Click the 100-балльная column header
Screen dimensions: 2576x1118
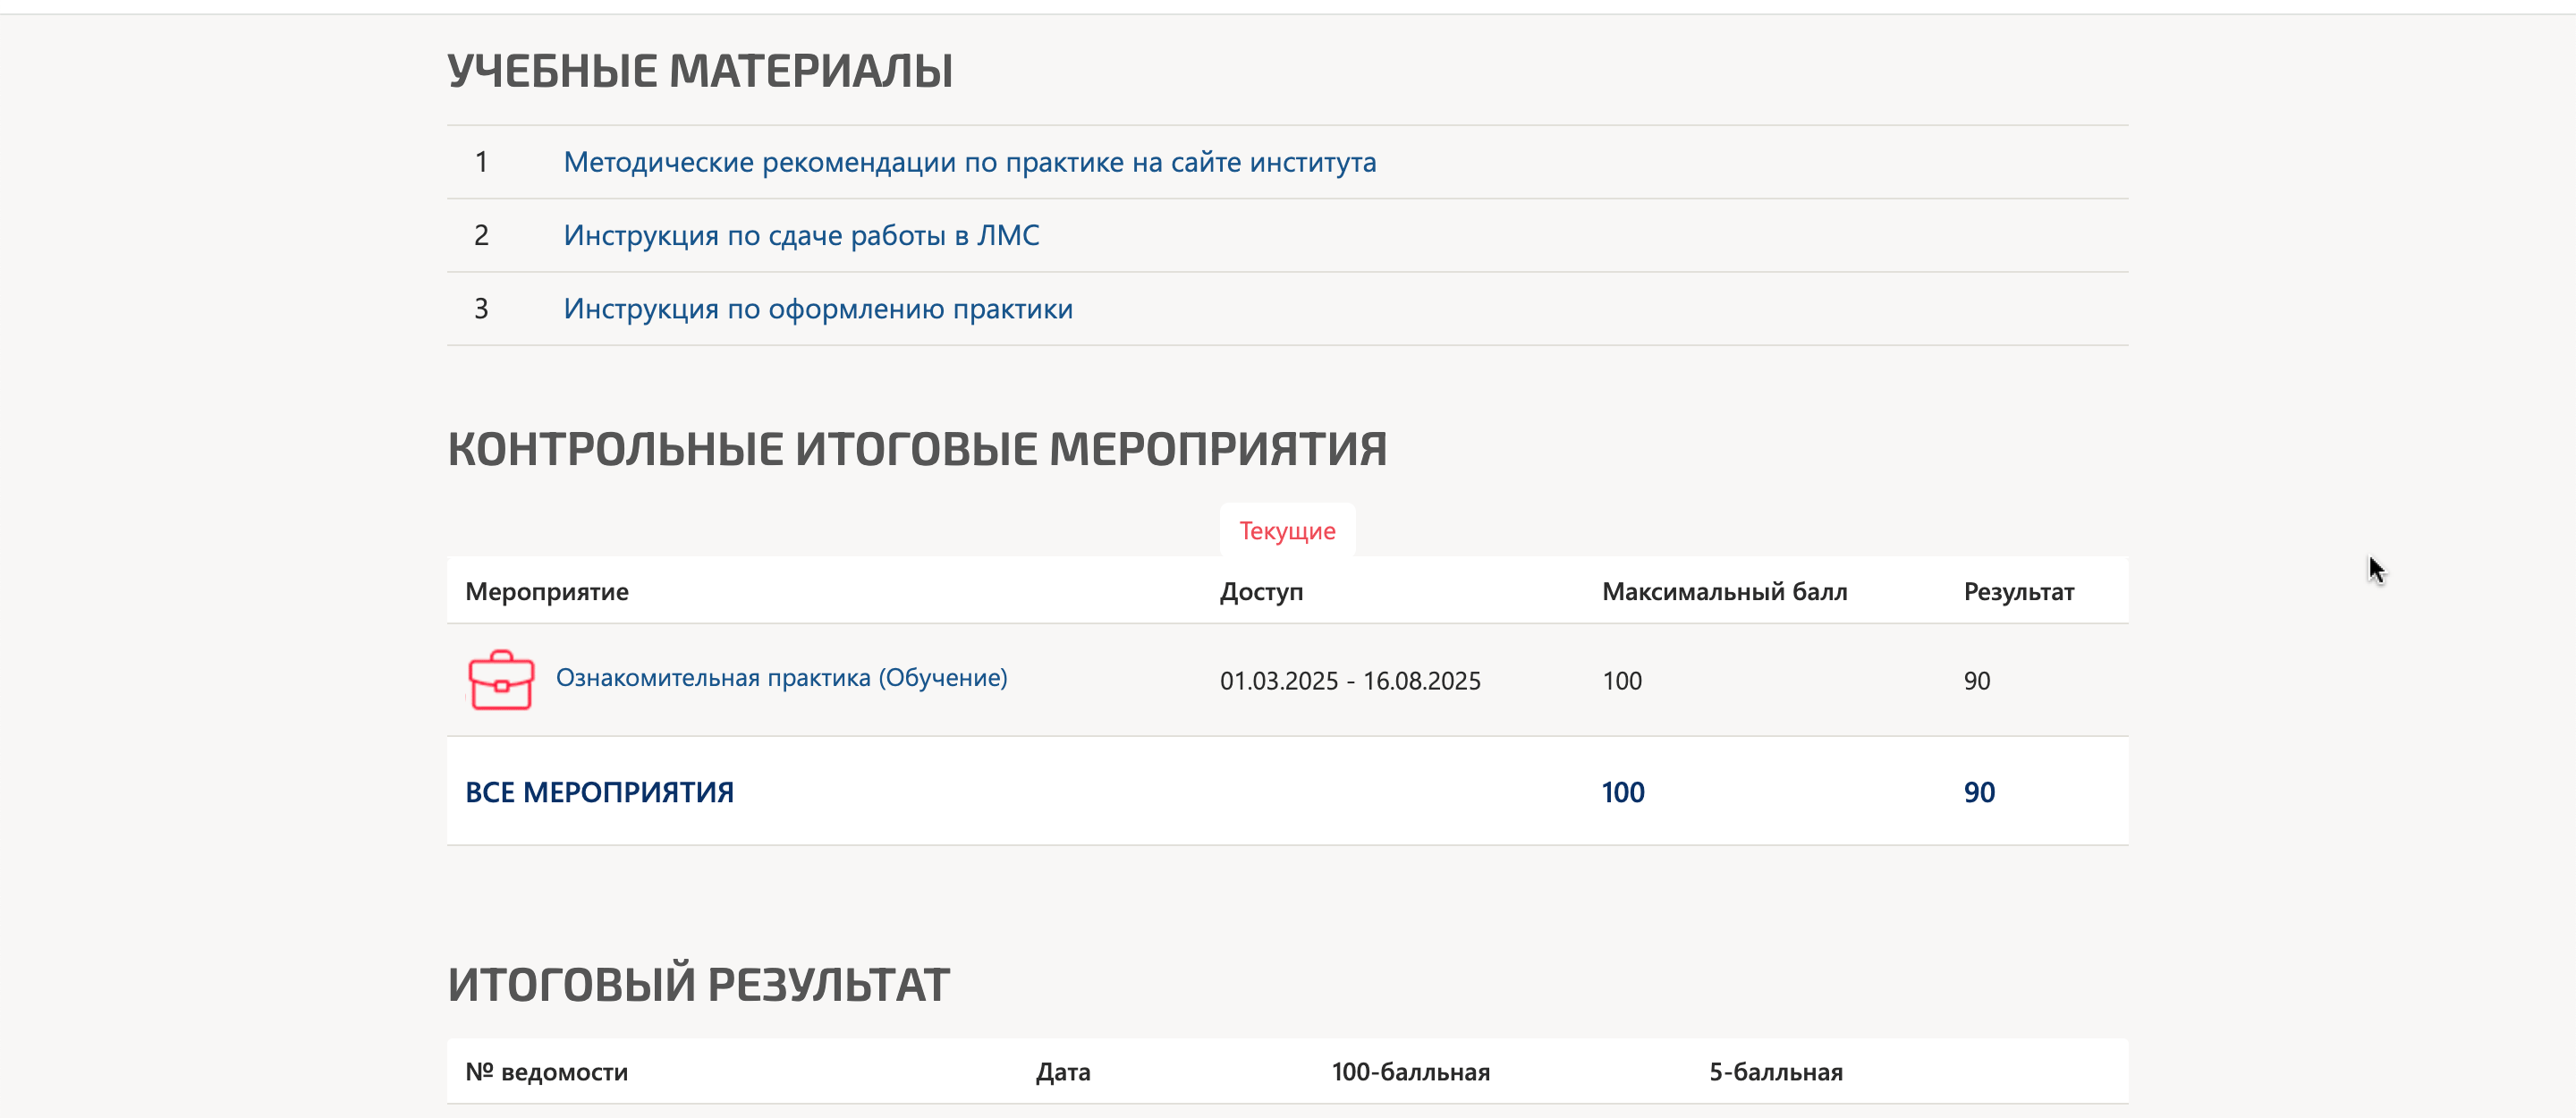click(1410, 1072)
